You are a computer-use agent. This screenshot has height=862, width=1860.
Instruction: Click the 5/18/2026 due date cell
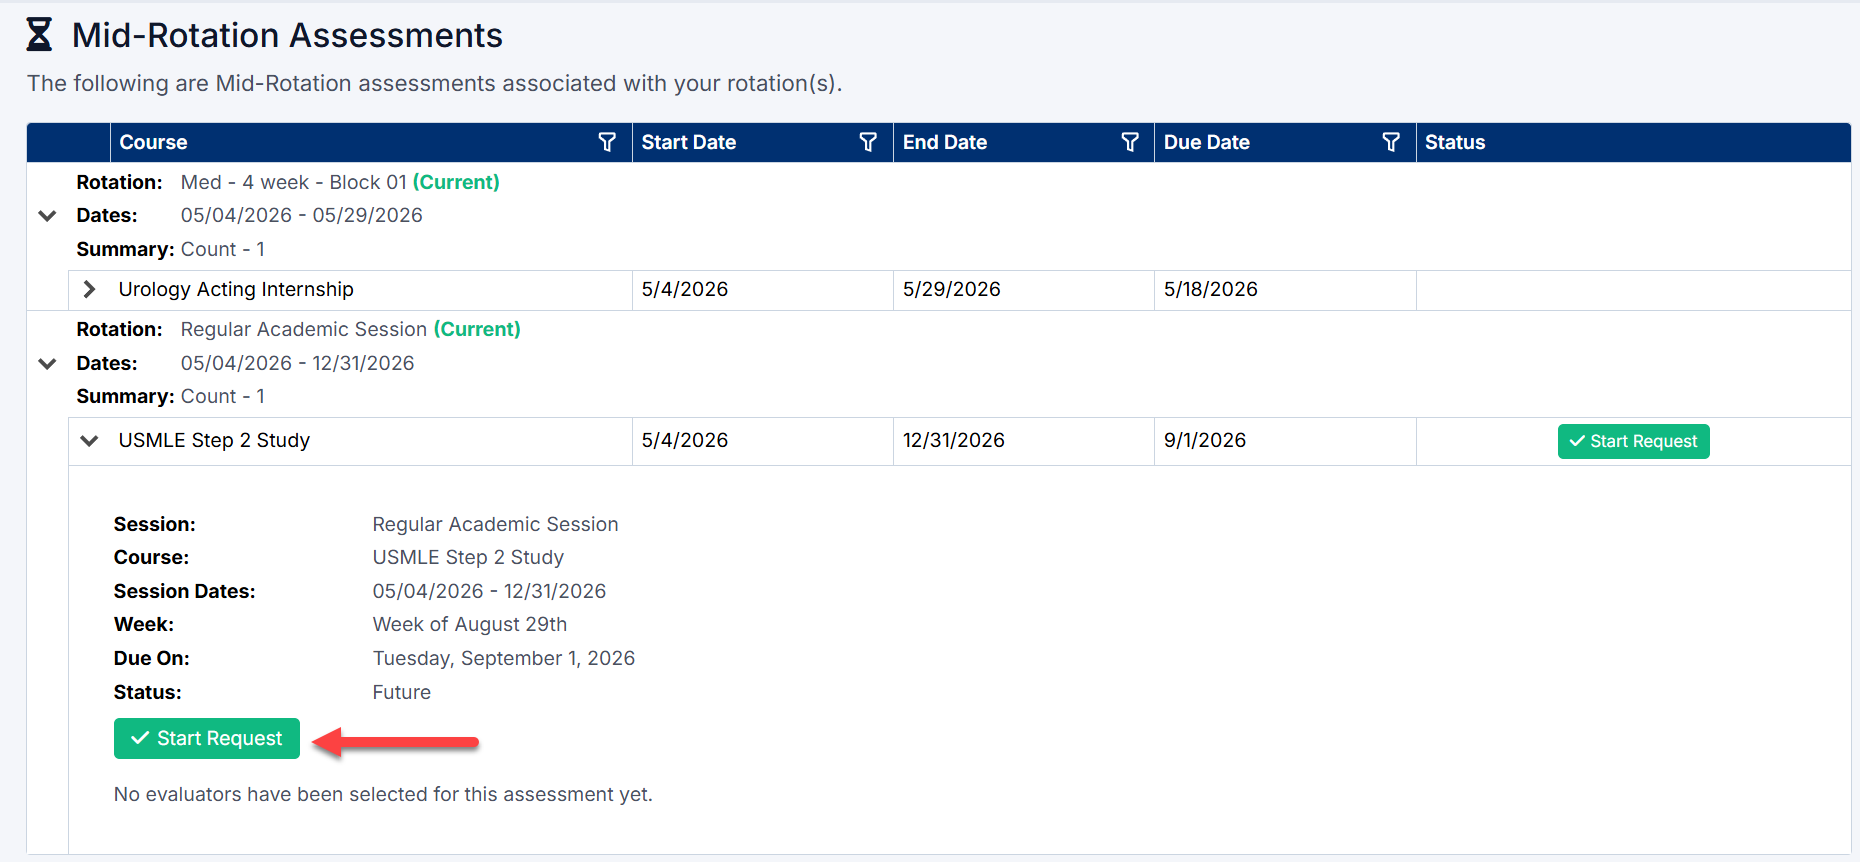point(1285,290)
